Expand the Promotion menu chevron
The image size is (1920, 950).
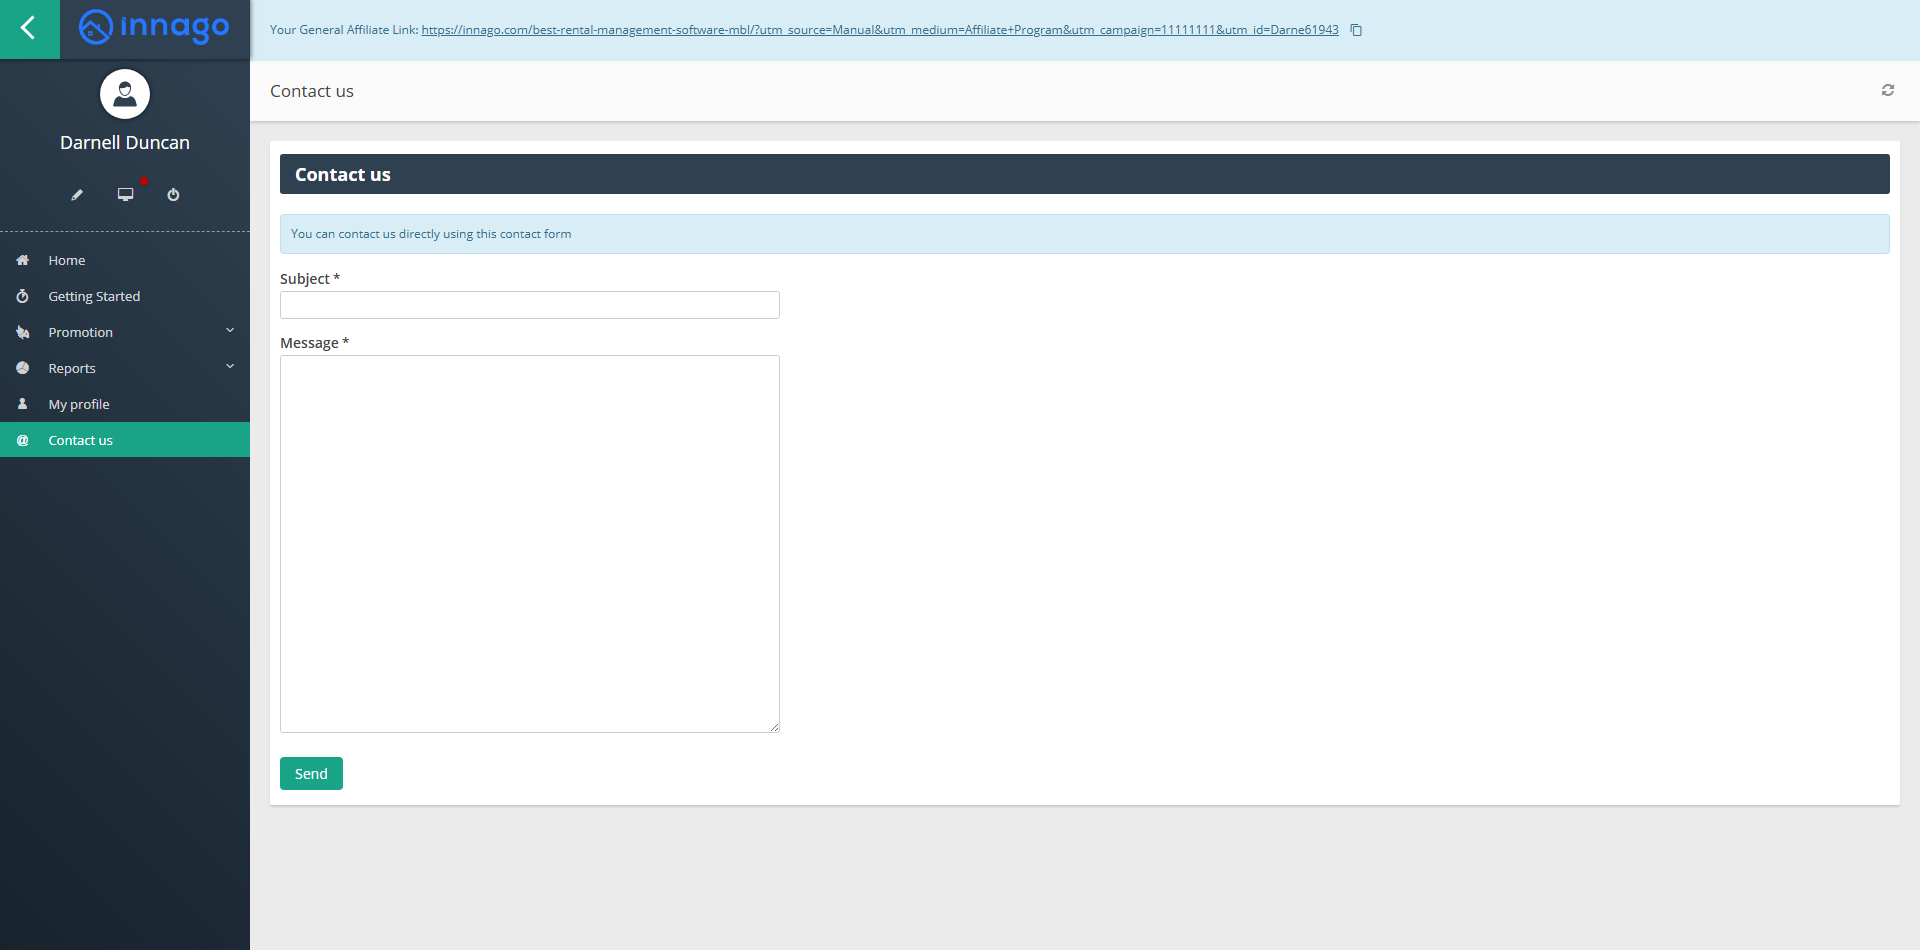(x=230, y=331)
